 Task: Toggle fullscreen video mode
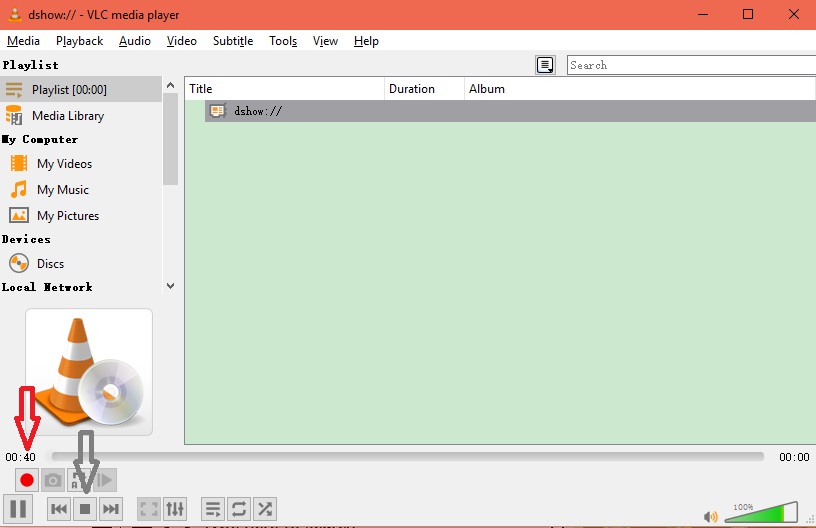point(149,509)
